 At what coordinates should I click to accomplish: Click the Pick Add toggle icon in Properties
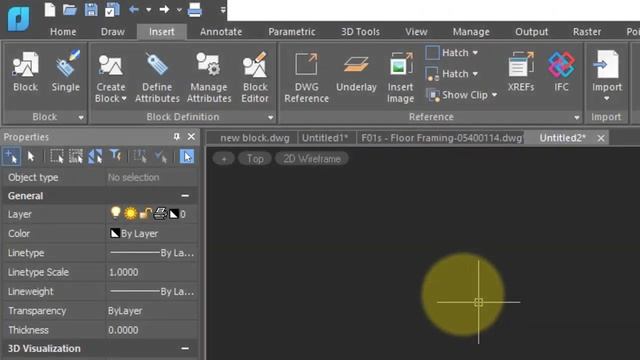[x=11, y=157]
